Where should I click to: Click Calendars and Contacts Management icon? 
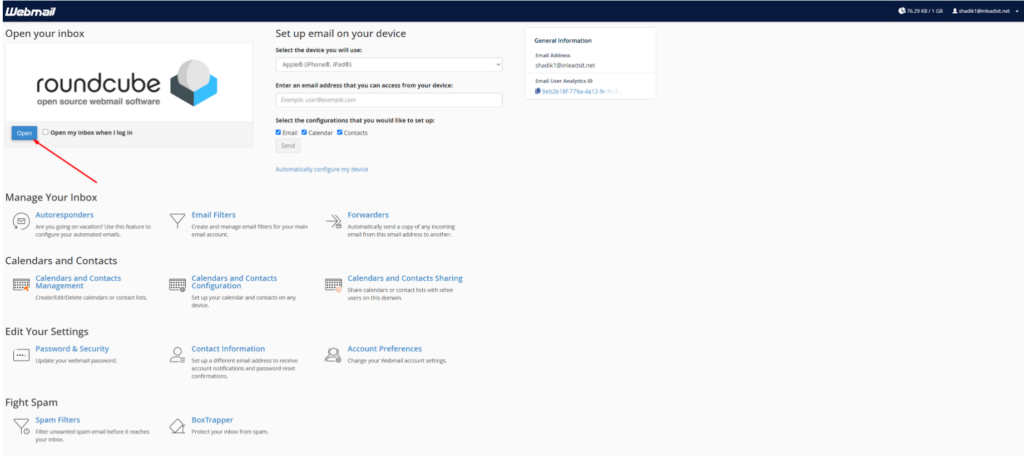pos(22,285)
